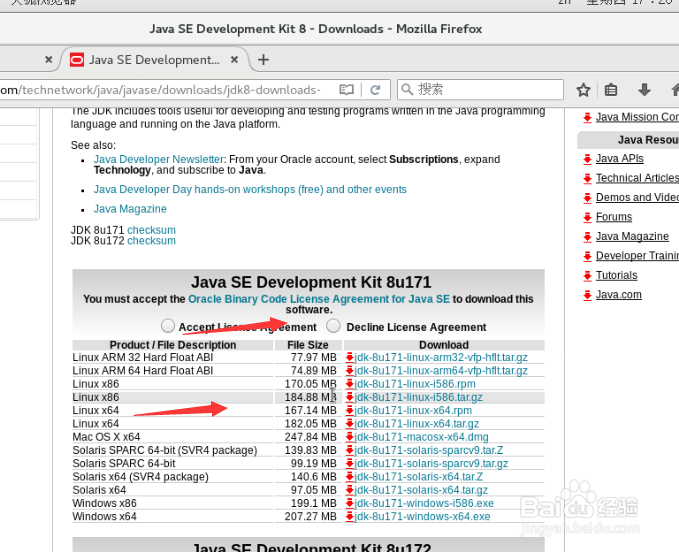Click download arrow icon beside jdk-8u171-macosx-x64.dmg

click(349, 437)
